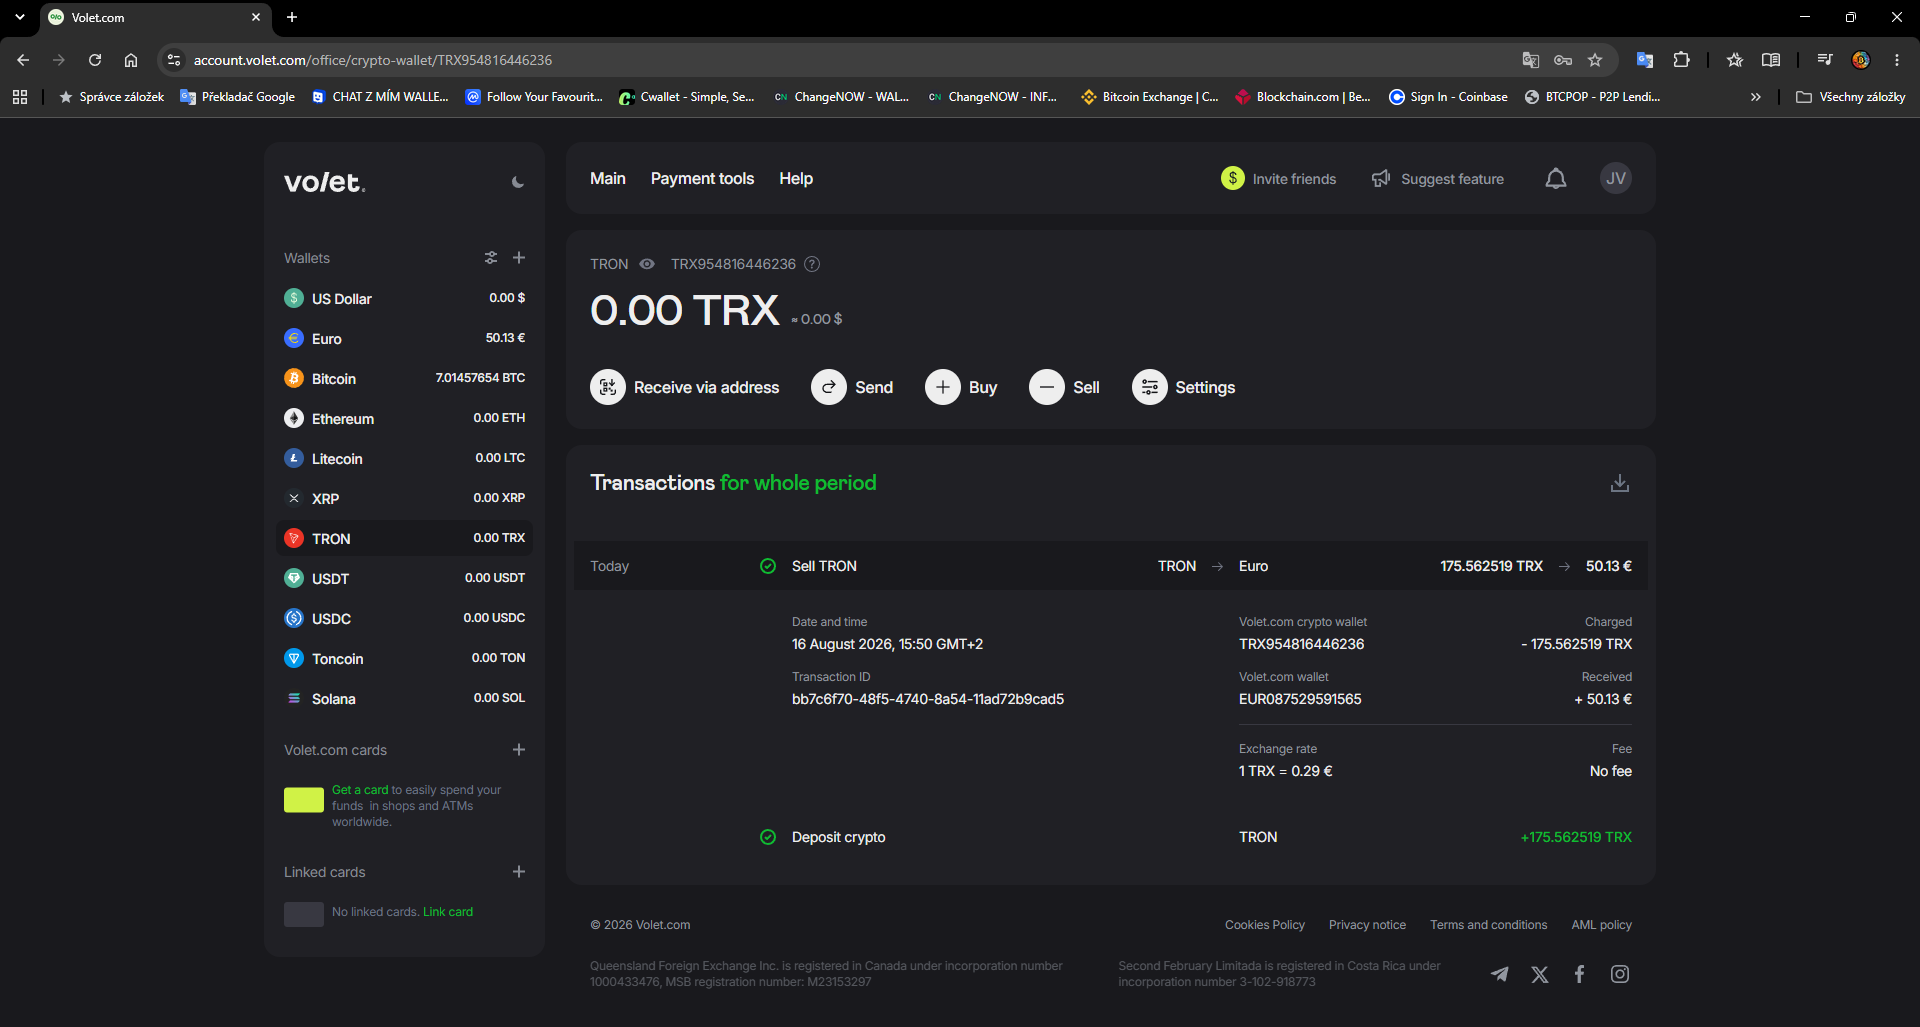1920x1027 pixels.
Task: Select the Bitcoin wallet
Action: (404, 378)
